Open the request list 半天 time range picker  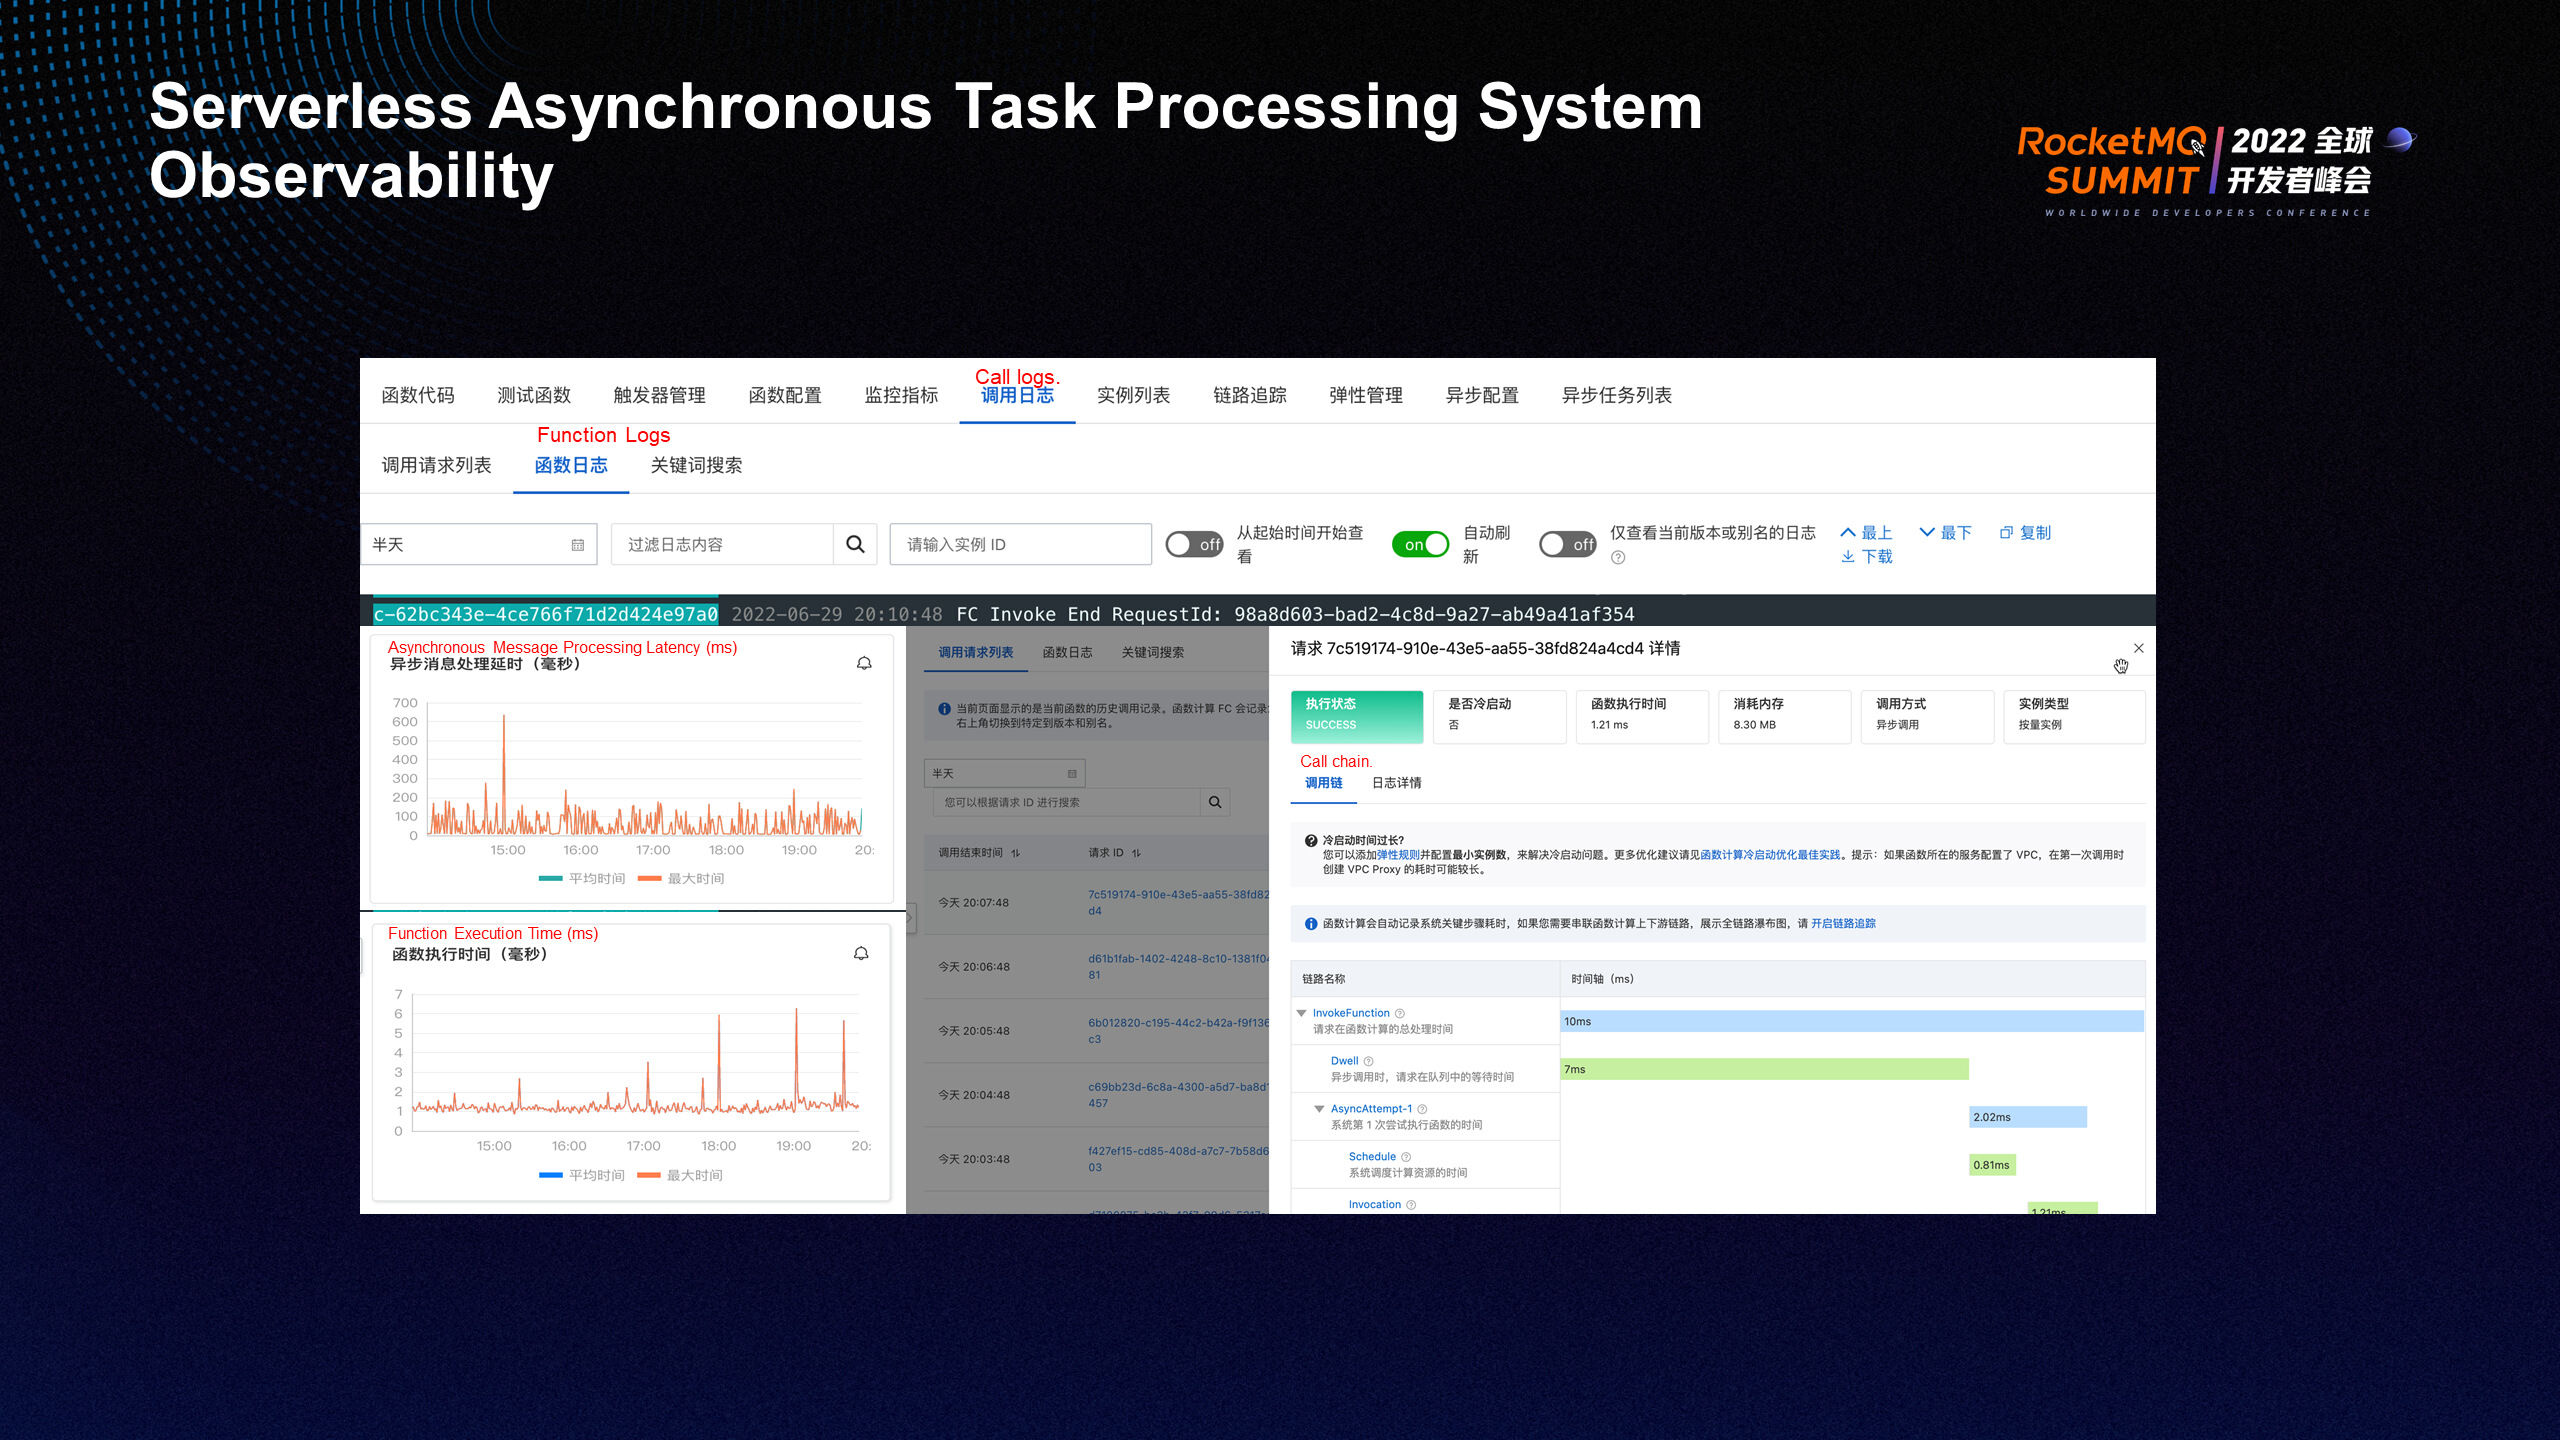[1005, 774]
